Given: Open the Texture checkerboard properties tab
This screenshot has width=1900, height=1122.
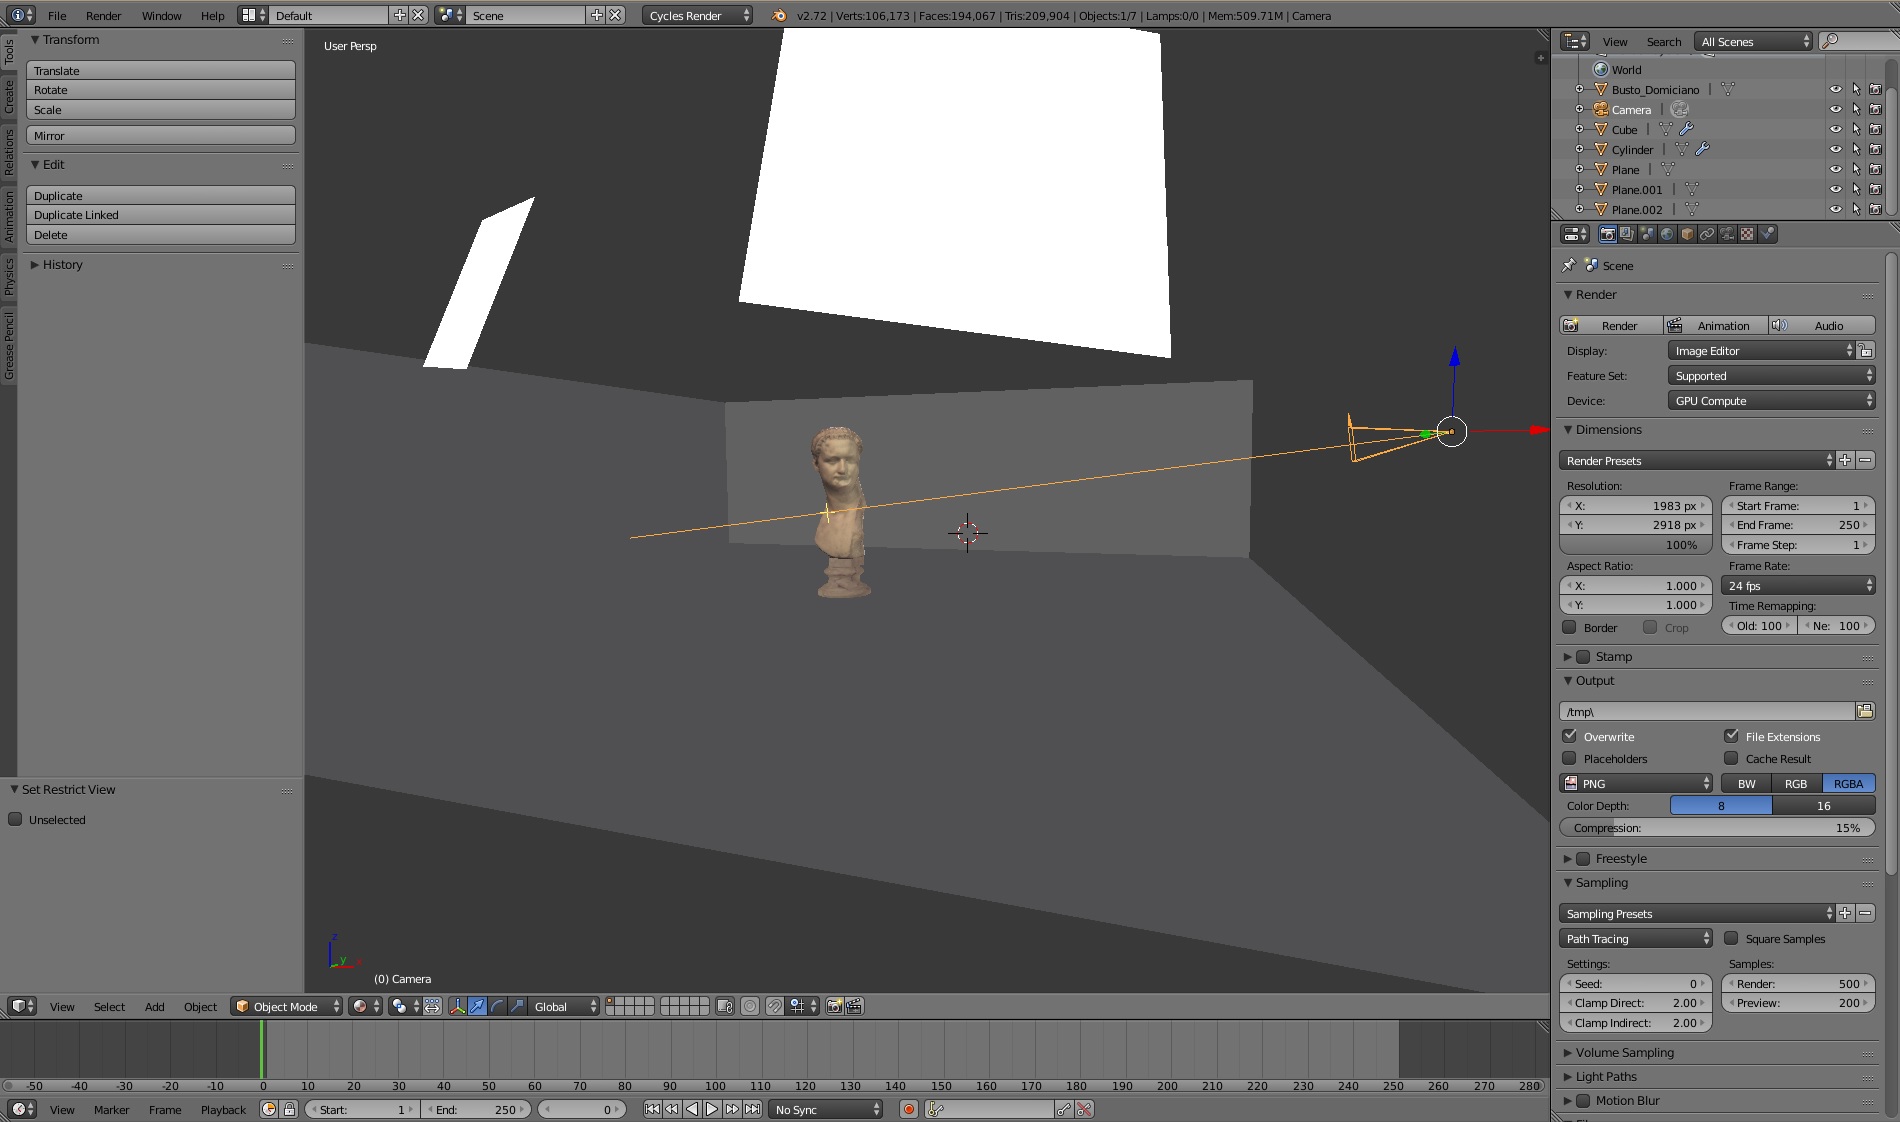Looking at the screenshot, I should 1747,234.
